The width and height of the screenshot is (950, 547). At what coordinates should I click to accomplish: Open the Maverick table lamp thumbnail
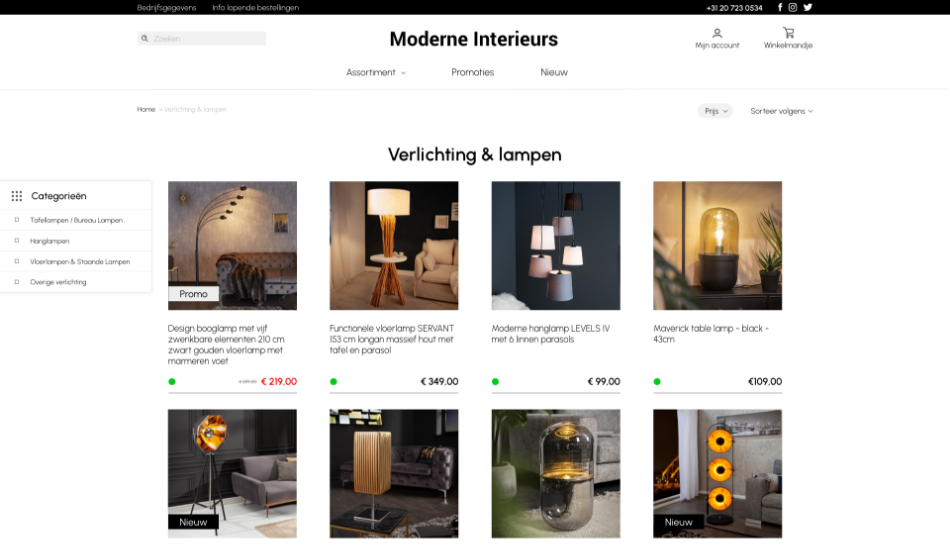[717, 245]
